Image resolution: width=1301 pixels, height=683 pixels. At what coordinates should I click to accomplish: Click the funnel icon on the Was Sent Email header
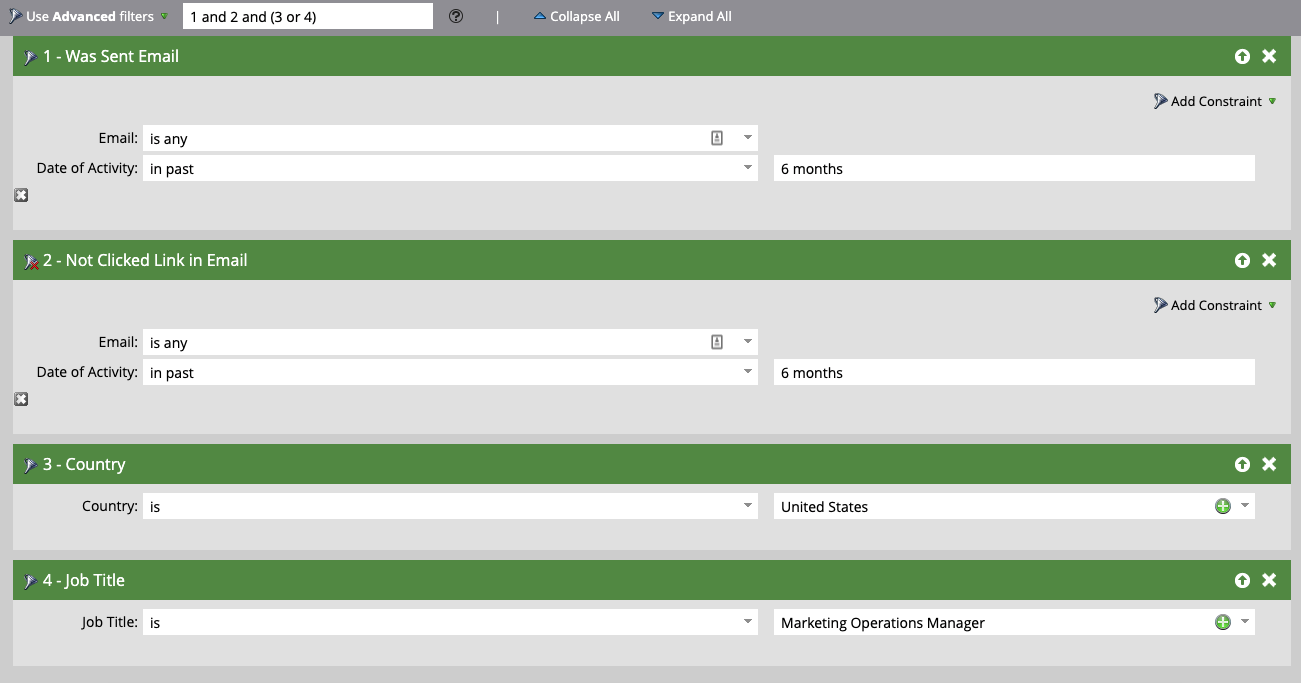(x=31, y=56)
